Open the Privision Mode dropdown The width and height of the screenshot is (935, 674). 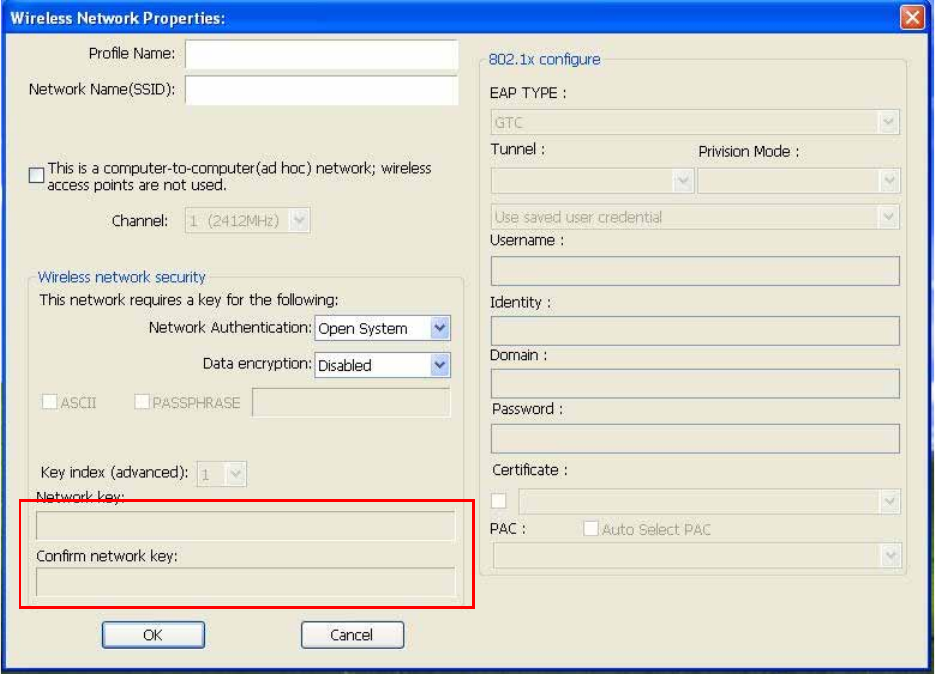click(798, 180)
